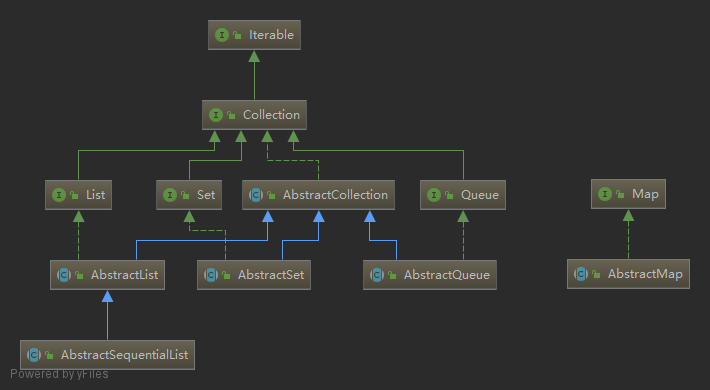Click the AbstractMap label text

(x=645, y=274)
